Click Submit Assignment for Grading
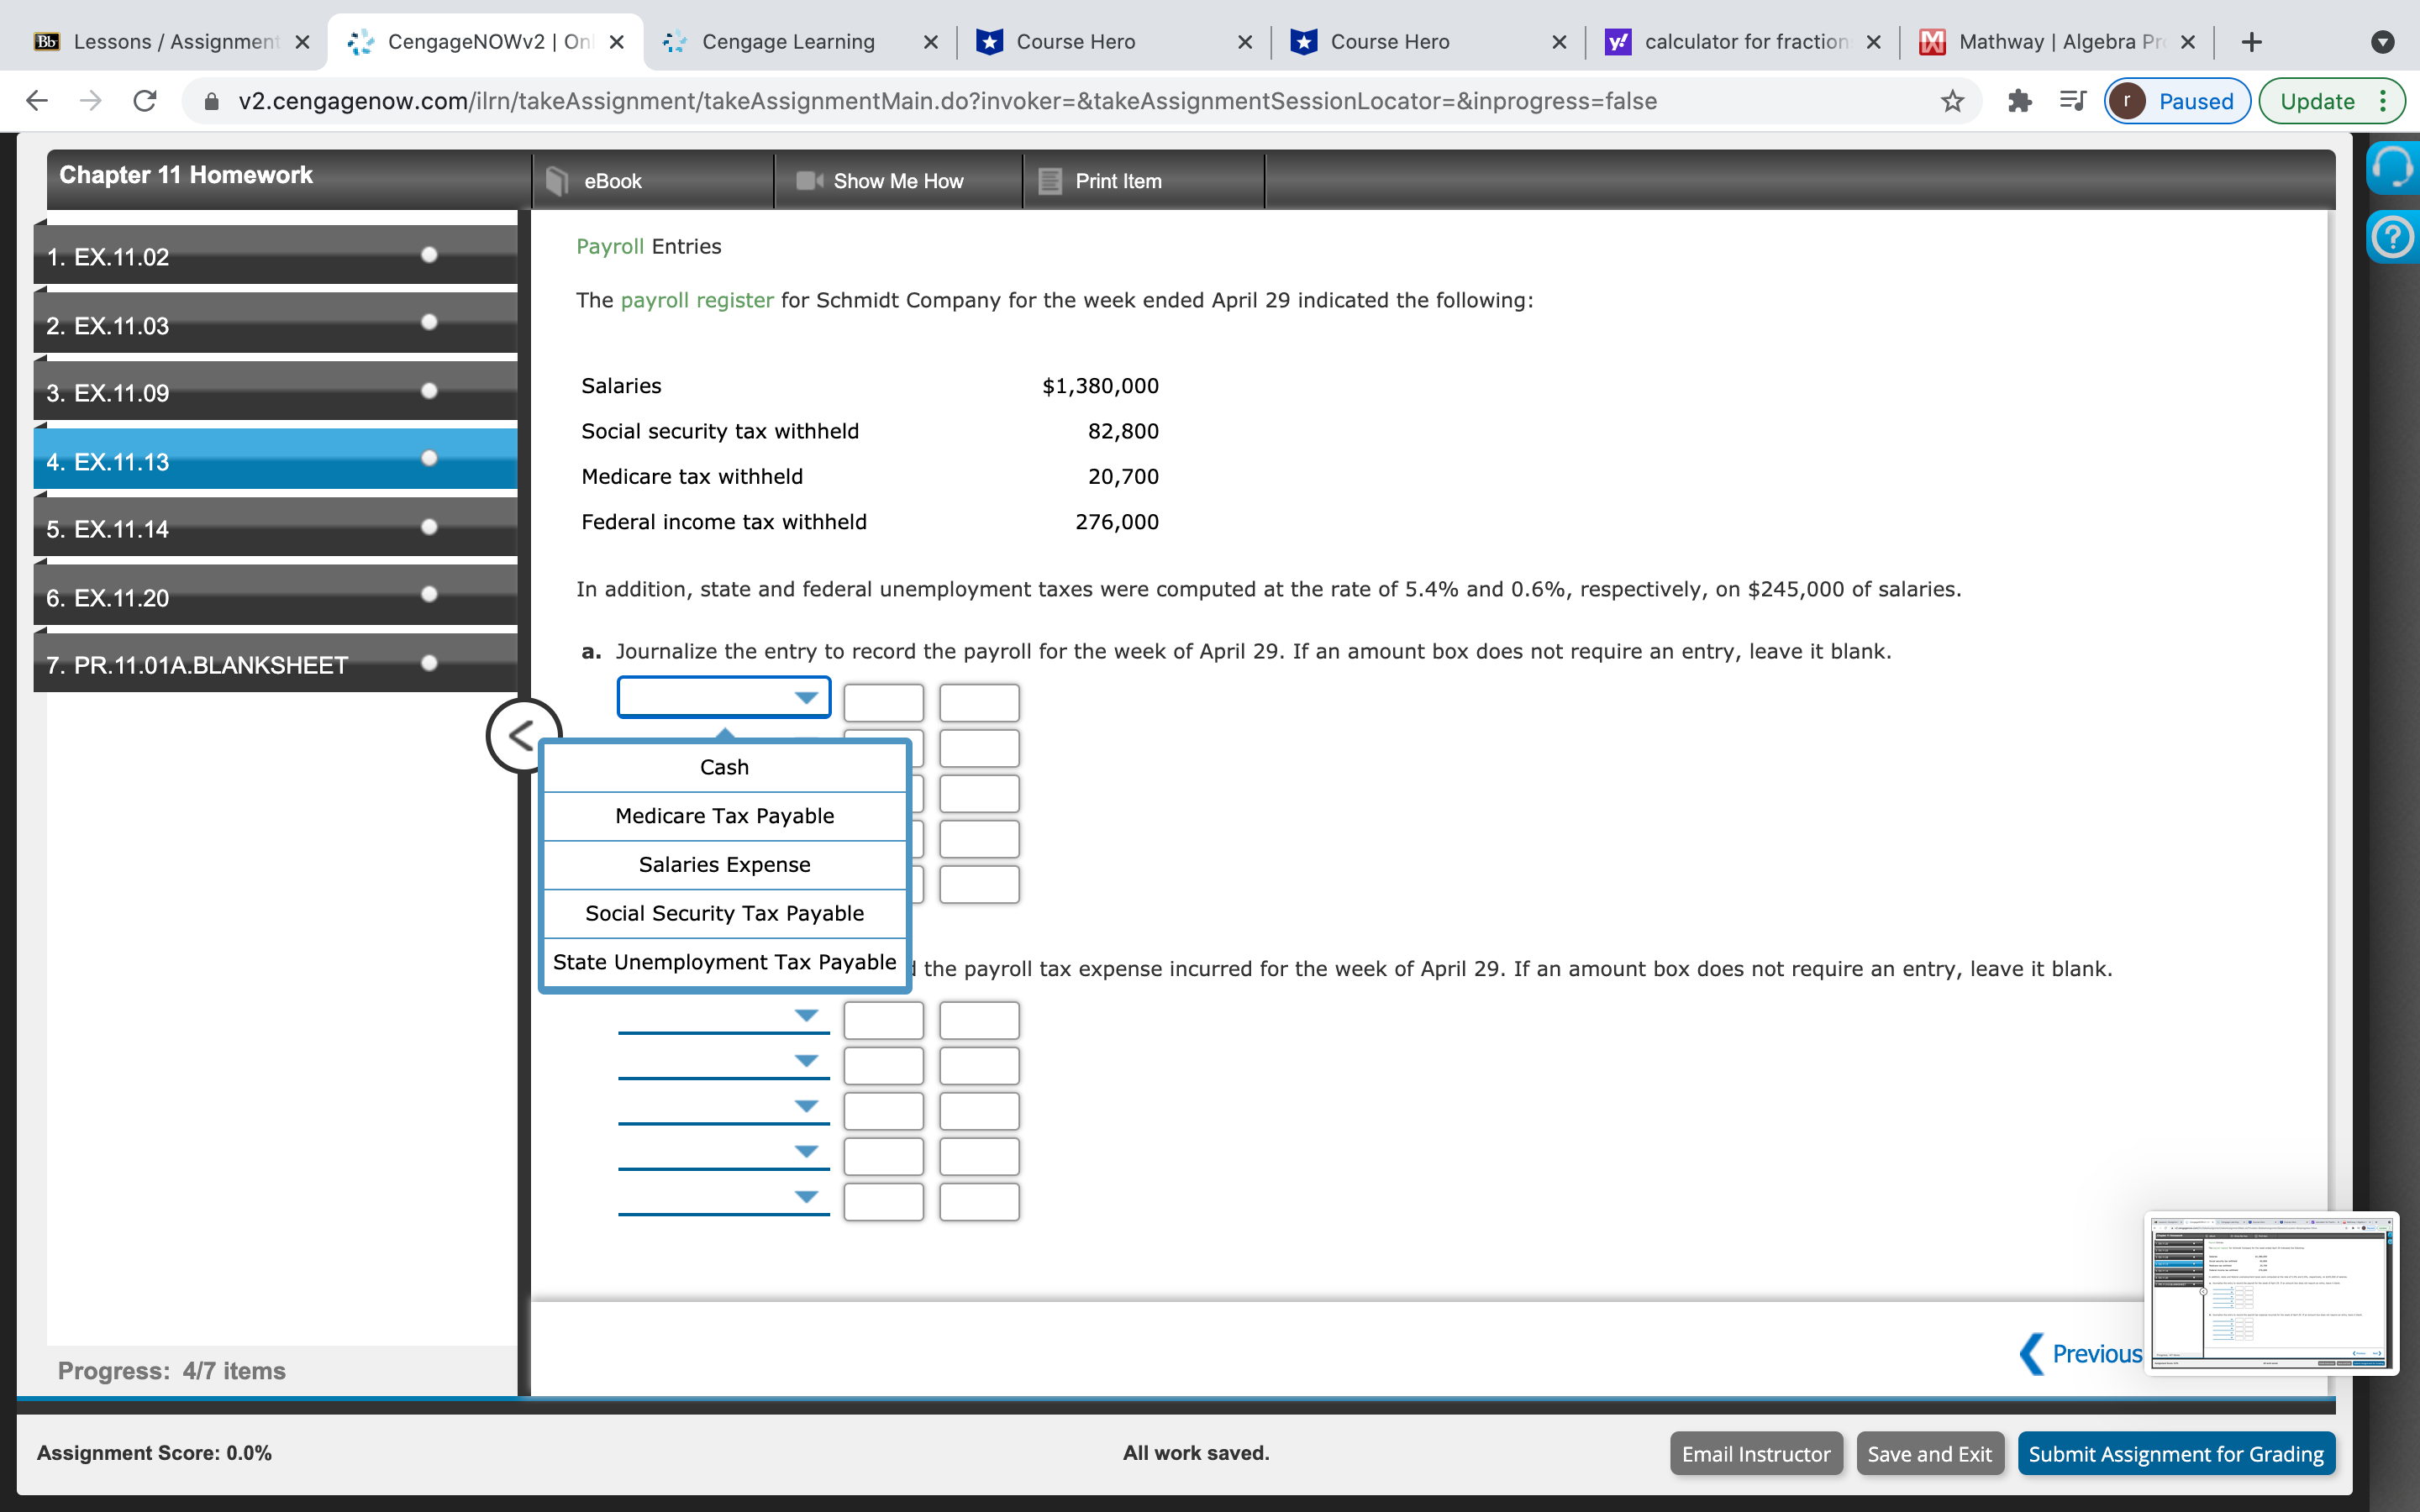This screenshot has height=1512, width=2420. pyautogui.click(x=2175, y=1453)
